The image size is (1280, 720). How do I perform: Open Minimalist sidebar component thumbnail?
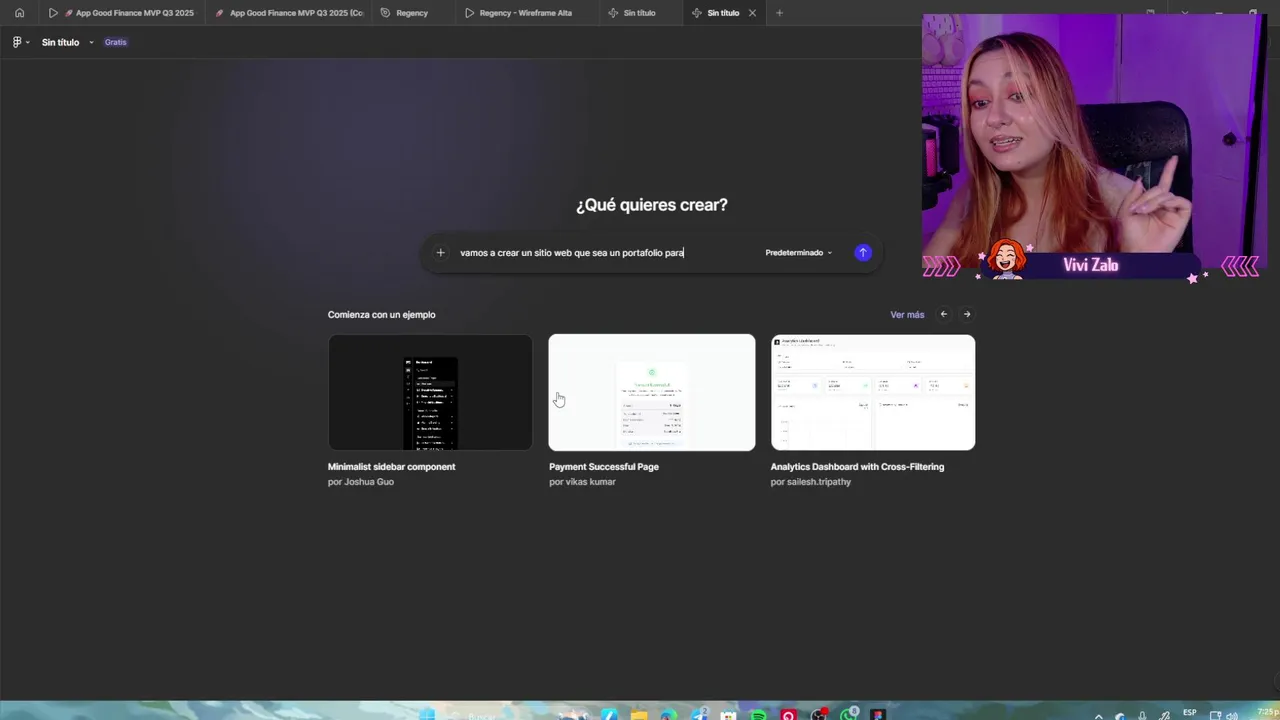click(x=430, y=392)
